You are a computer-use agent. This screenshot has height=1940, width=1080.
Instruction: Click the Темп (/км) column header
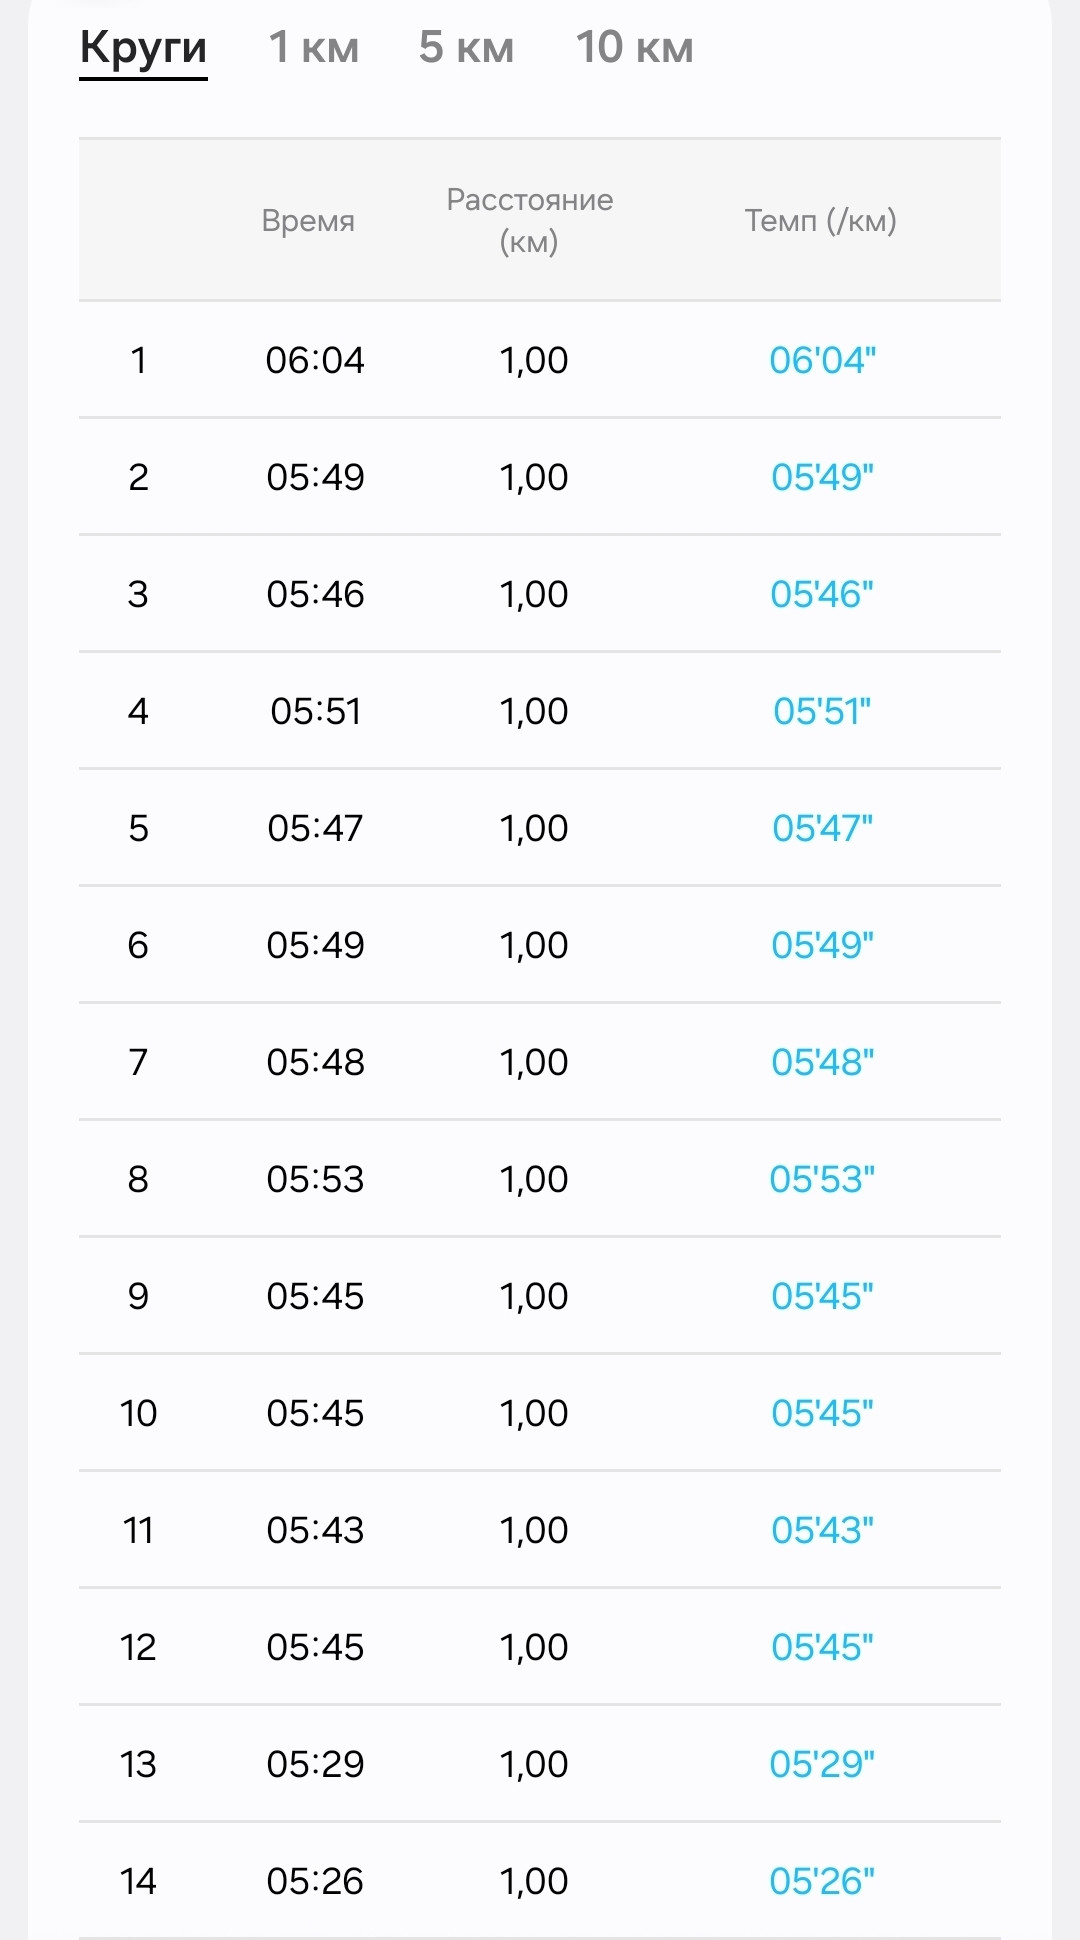pyautogui.click(x=821, y=220)
